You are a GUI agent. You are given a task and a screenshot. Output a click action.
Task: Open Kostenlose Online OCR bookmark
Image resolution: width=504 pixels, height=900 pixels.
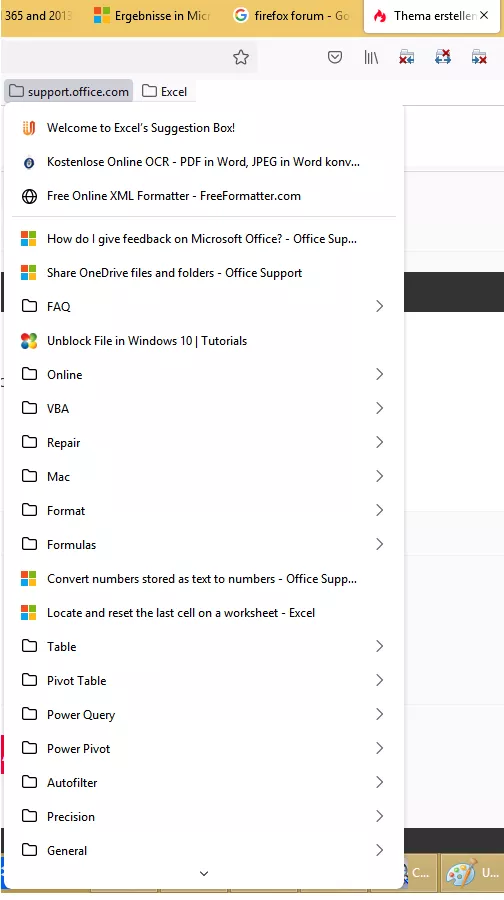pos(203,162)
